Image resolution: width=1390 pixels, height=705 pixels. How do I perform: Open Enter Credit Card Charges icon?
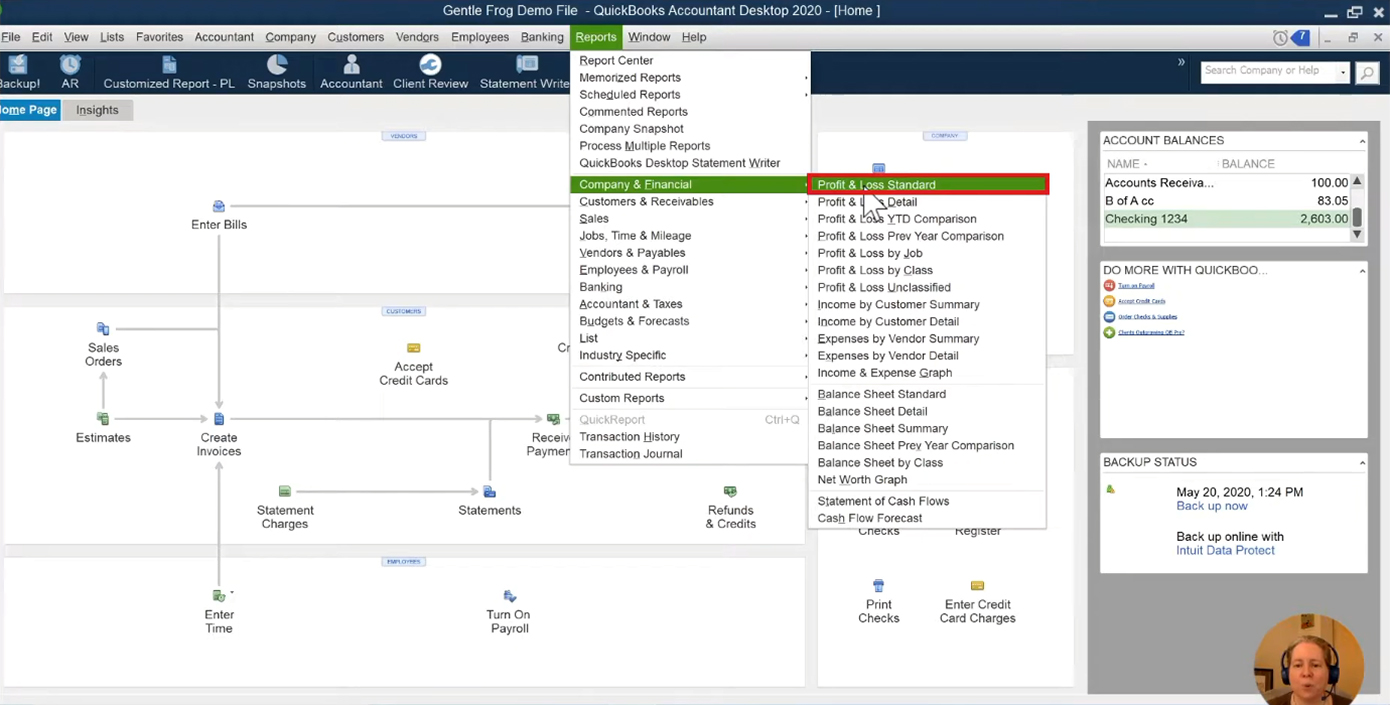(x=977, y=586)
